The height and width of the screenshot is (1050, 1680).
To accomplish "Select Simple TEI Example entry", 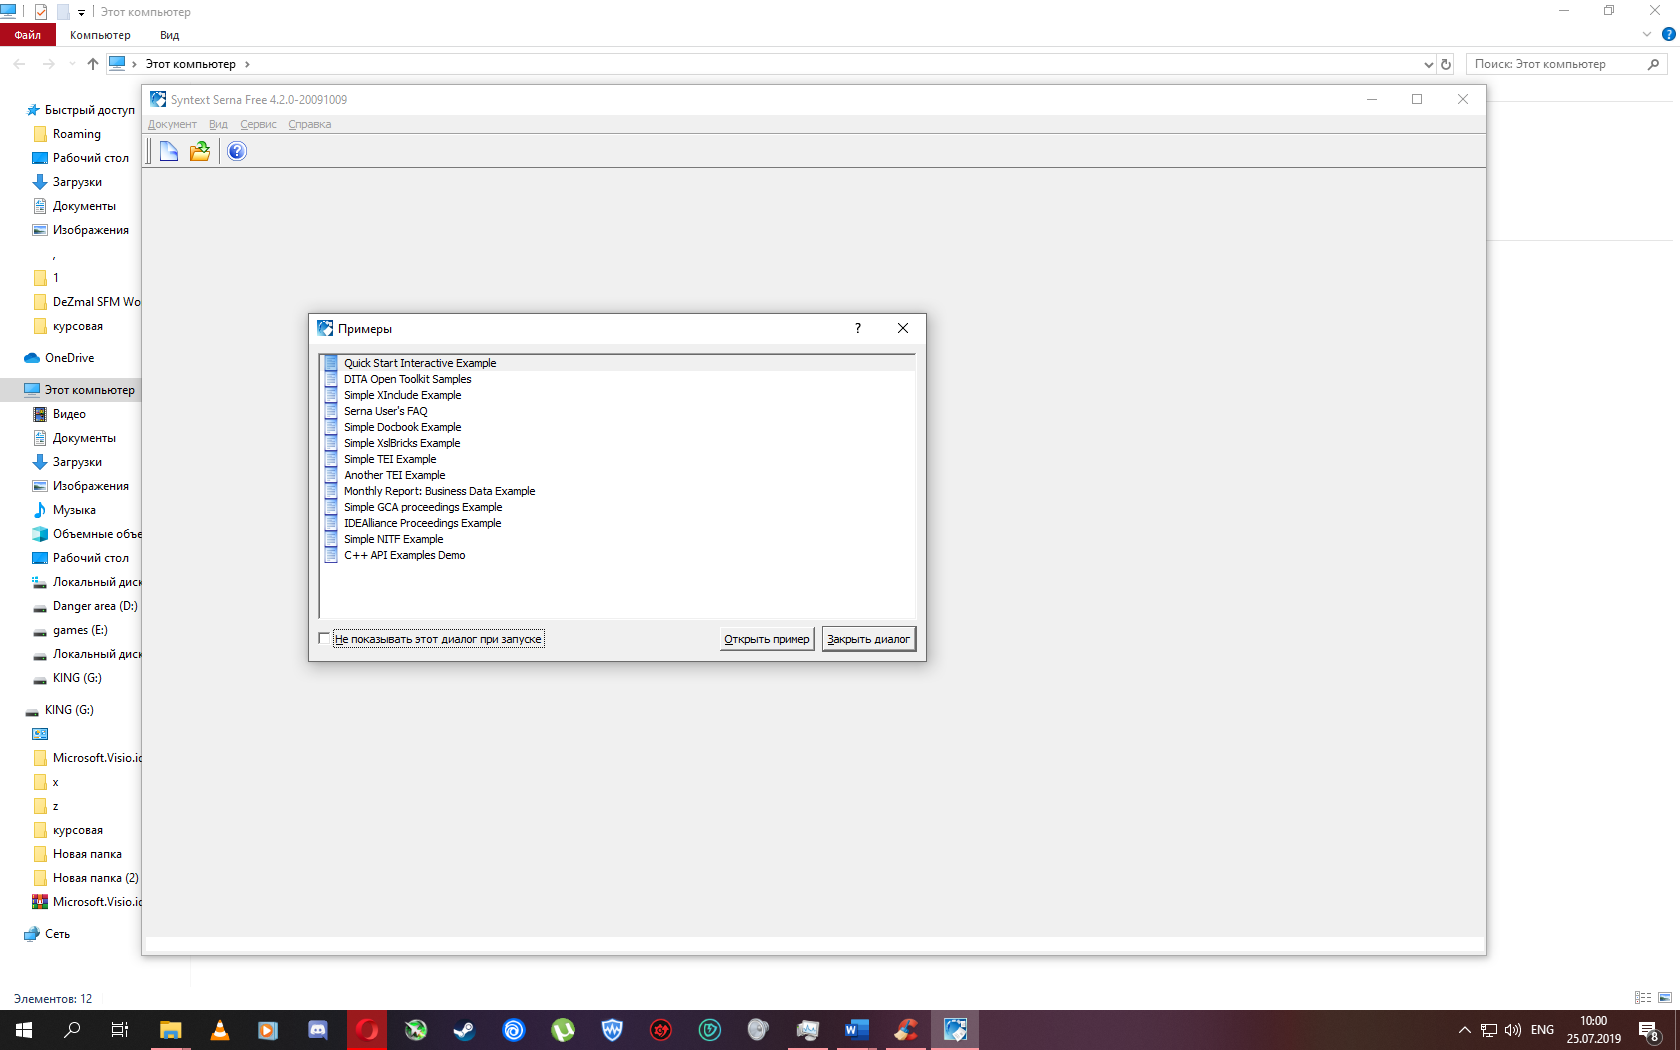I will coord(617,459).
